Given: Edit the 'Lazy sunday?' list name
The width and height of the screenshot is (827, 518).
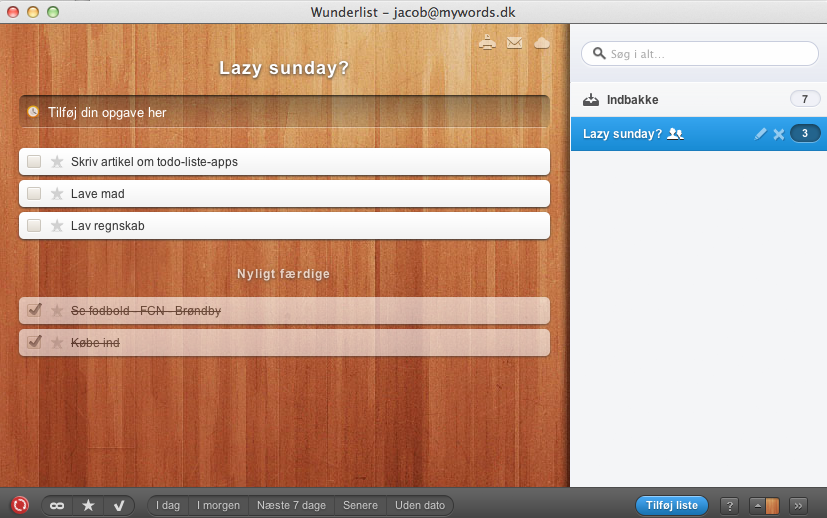Looking at the screenshot, I should [x=760, y=134].
